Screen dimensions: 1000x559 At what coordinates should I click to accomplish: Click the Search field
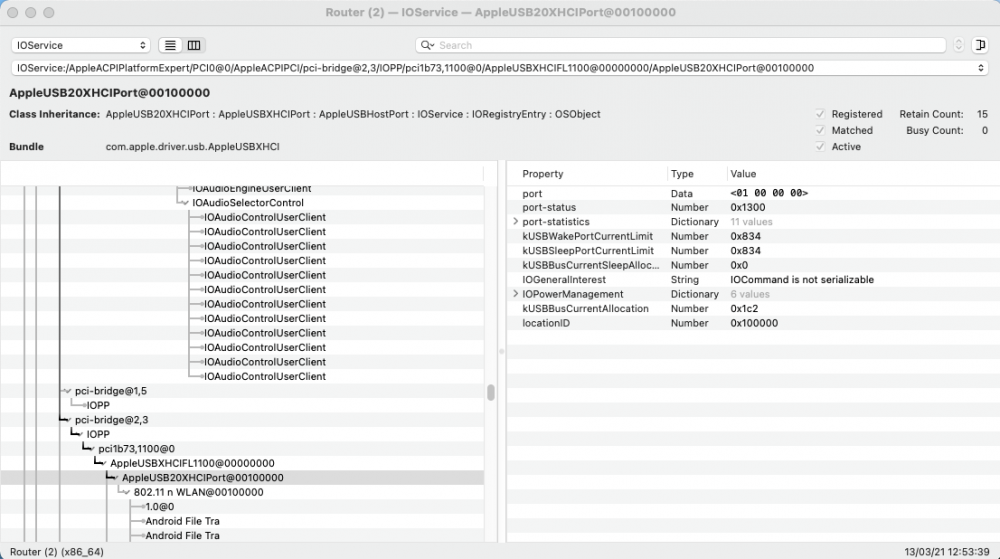pos(680,45)
